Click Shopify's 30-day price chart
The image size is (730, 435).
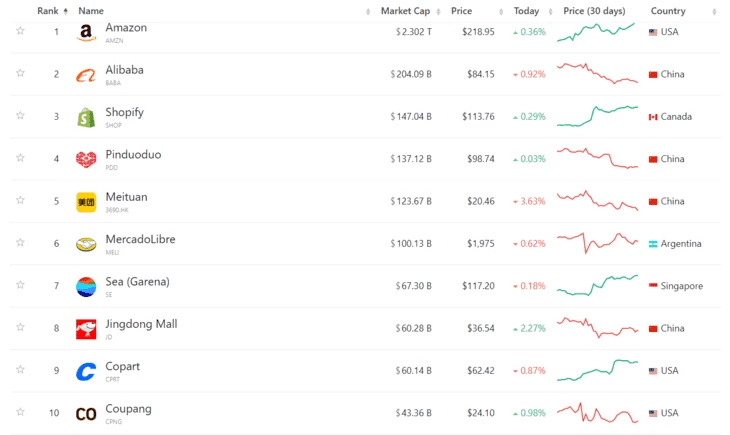(x=597, y=116)
